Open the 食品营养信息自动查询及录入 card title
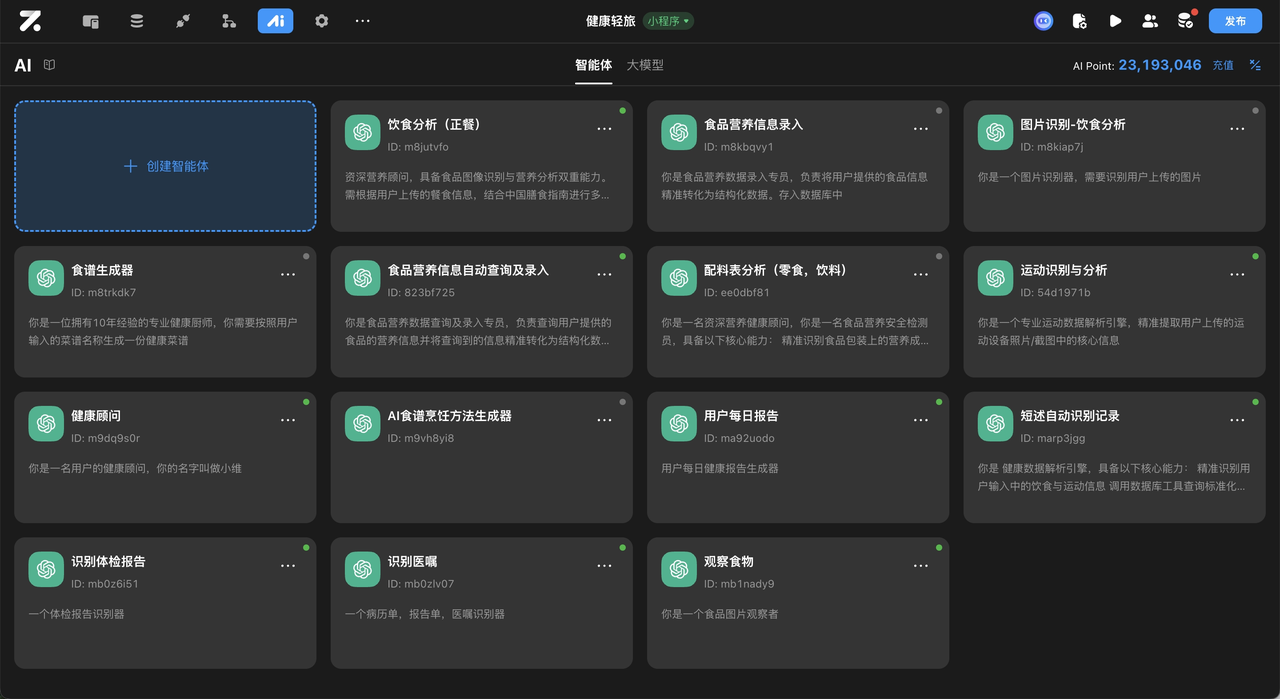The height and width of the screenshot is (699, 1280). pos(468,270)
